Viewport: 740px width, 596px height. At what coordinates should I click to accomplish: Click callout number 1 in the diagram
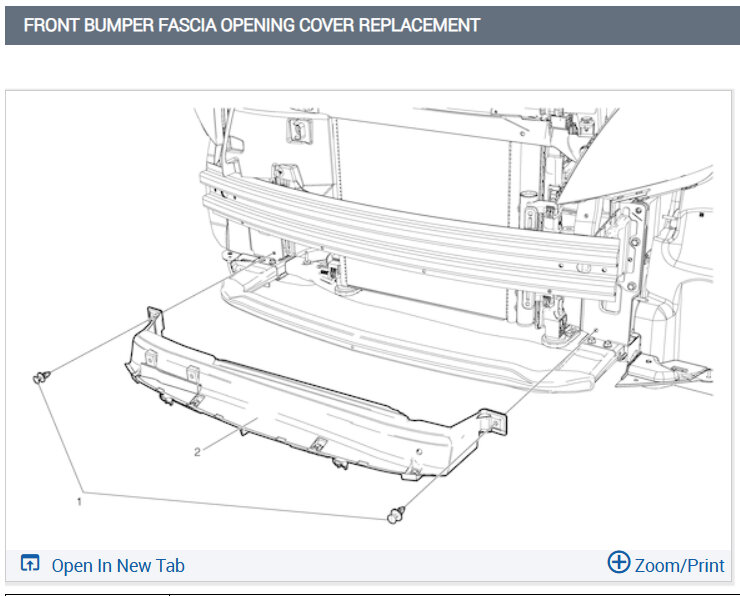[79, 502]
